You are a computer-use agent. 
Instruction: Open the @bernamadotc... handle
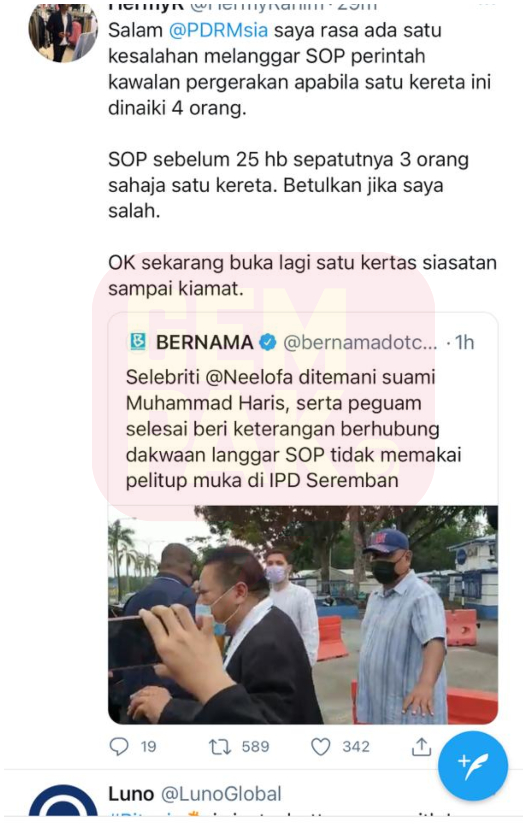pos(360,343)
